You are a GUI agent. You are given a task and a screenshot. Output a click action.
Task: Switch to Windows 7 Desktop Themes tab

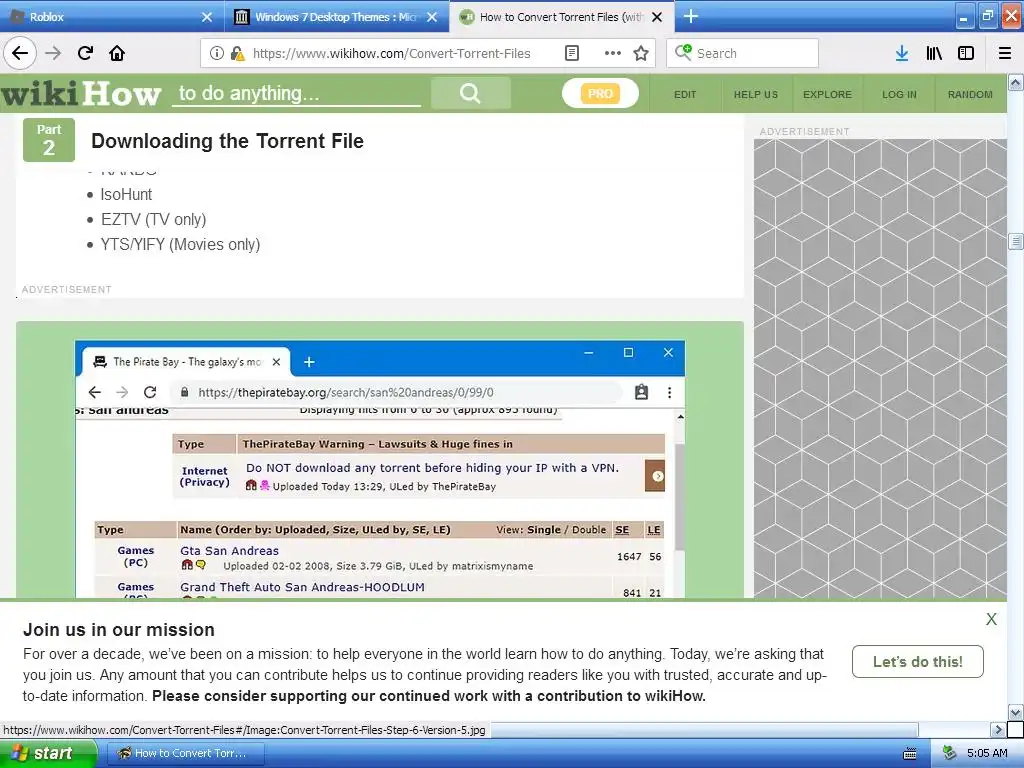coord(336,17)
